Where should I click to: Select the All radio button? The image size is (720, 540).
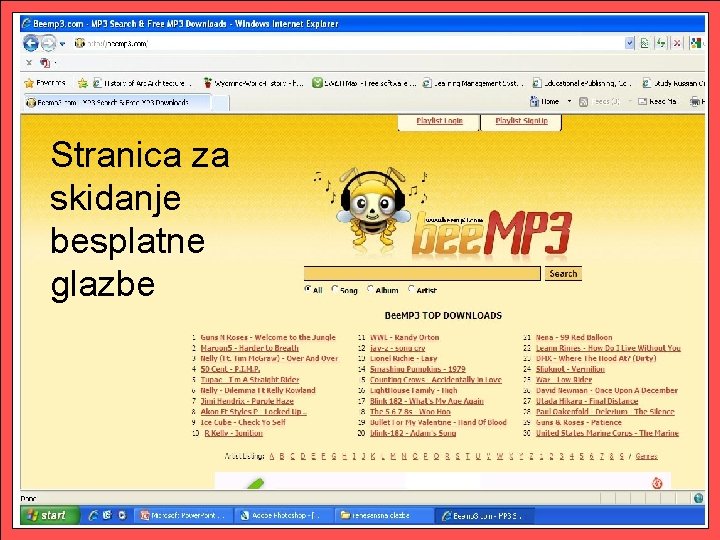(308, 289)
